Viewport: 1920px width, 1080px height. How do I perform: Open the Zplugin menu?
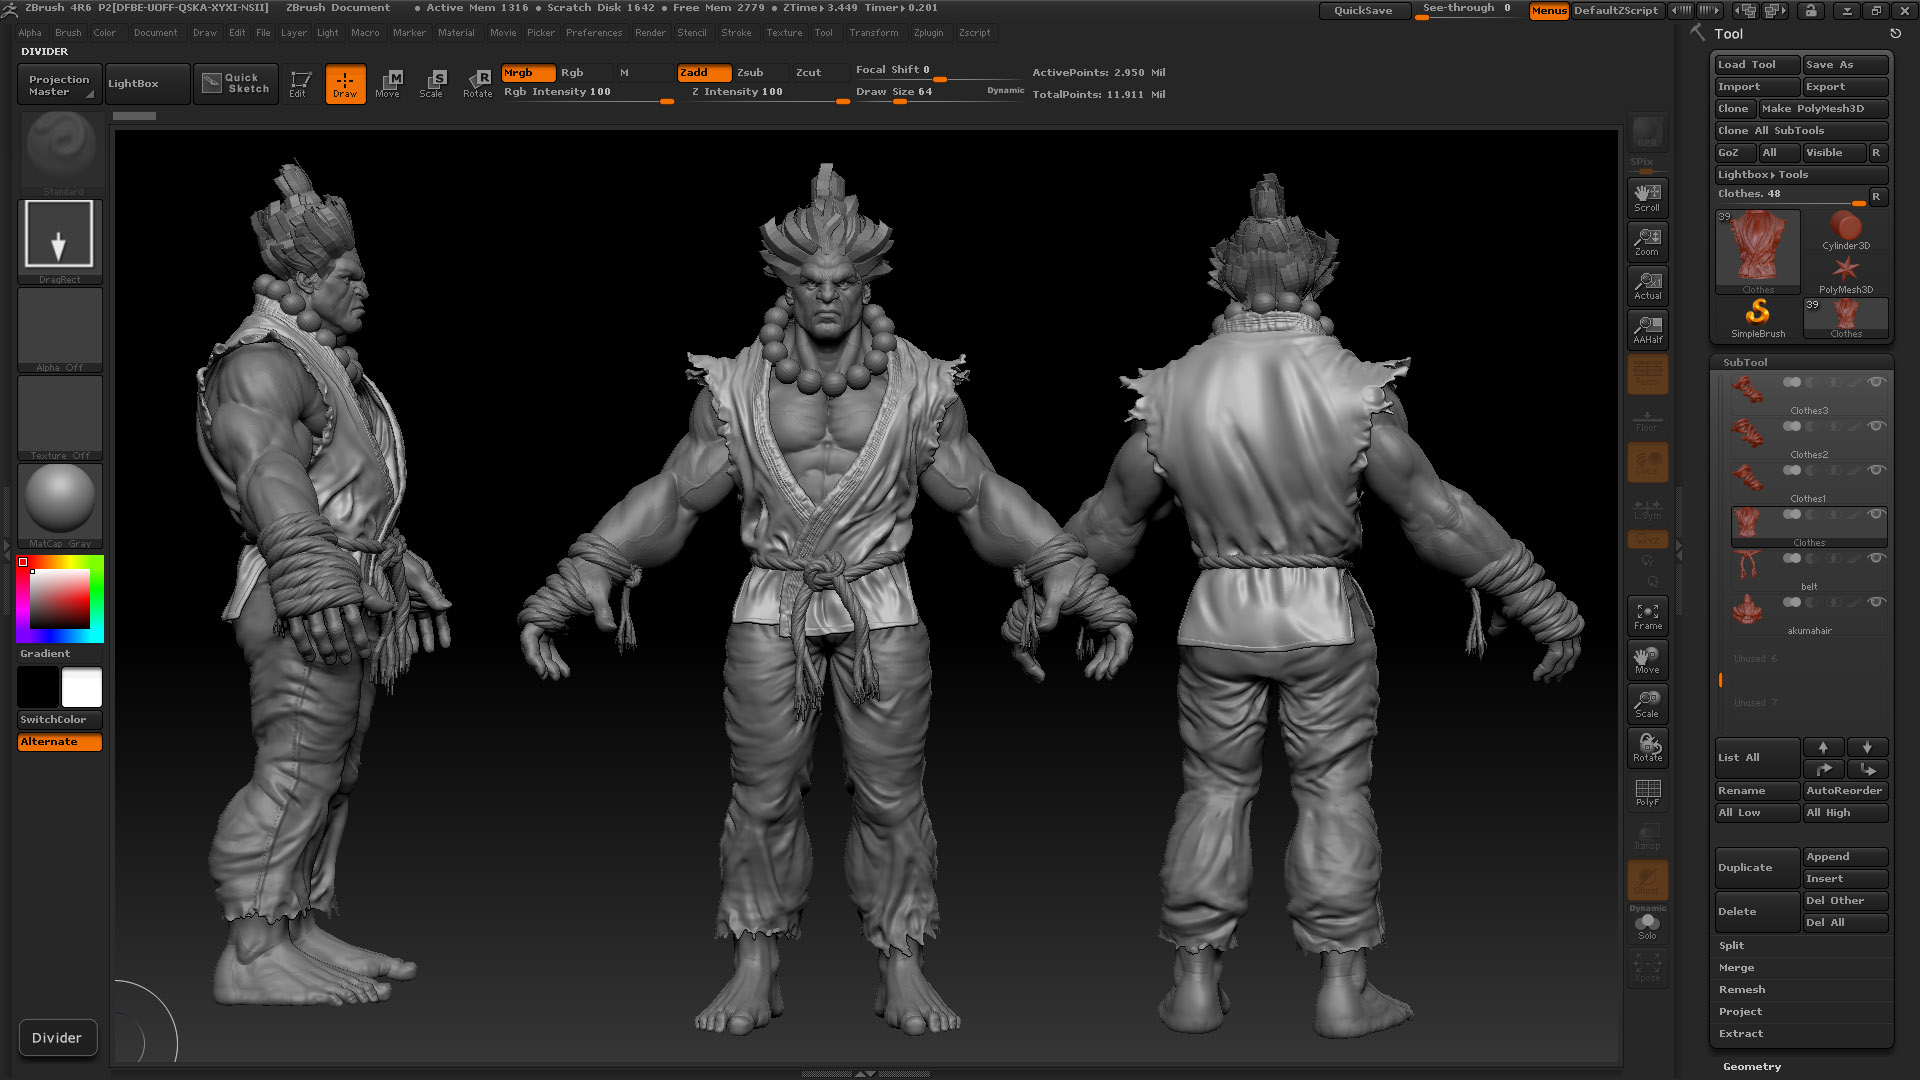point(928,33)
